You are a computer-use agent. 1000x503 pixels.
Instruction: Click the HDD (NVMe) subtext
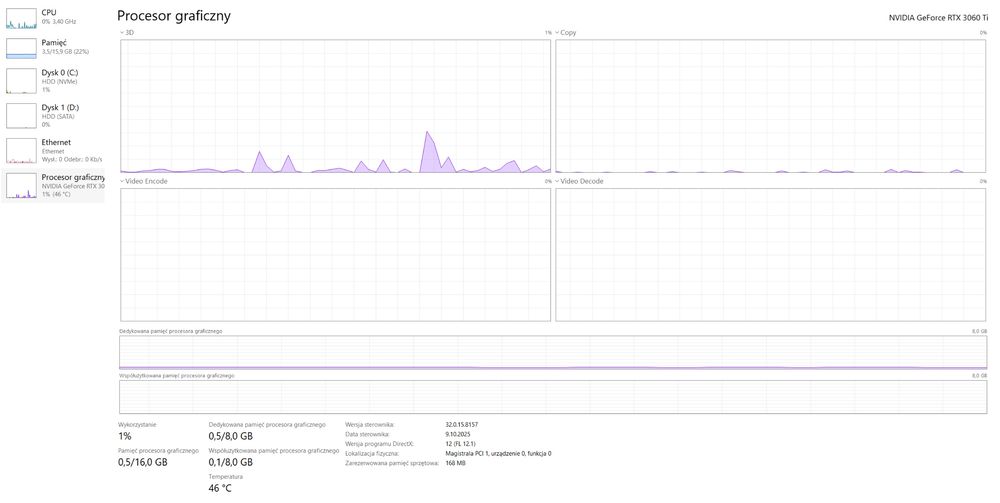click(59, 82)
